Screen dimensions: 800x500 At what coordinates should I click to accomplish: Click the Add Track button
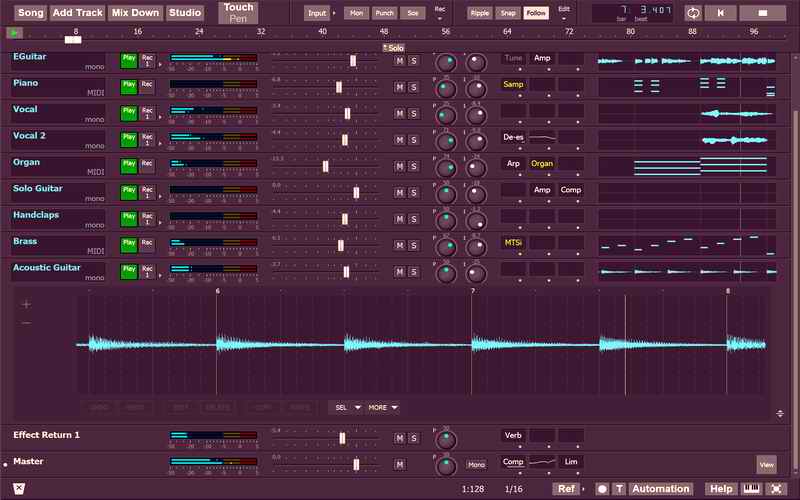pyautogui.click(x=78, y=13)
